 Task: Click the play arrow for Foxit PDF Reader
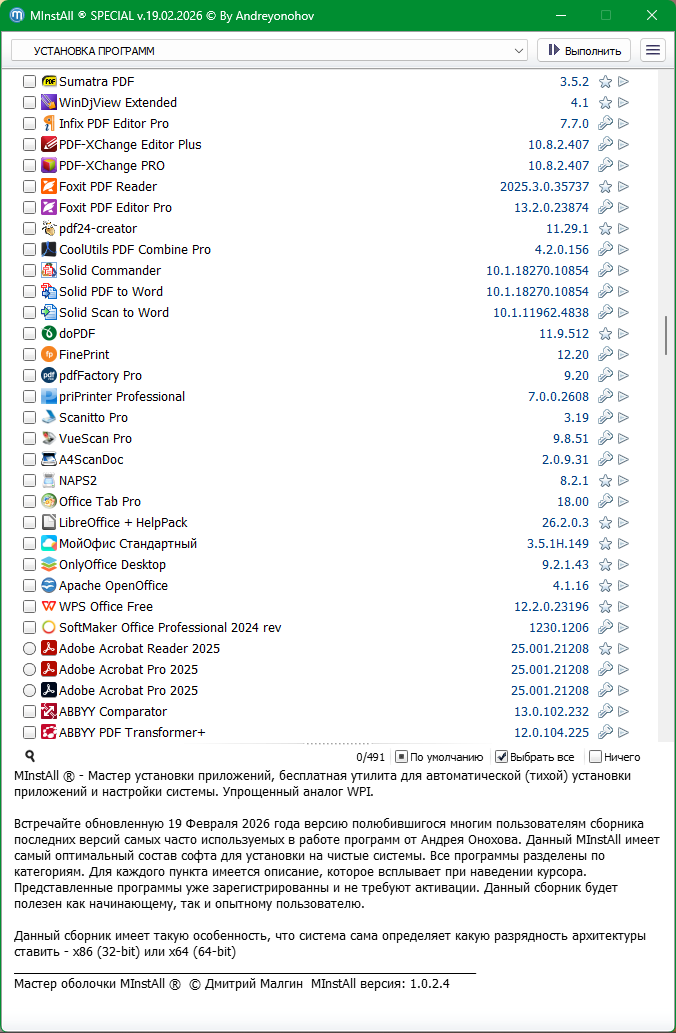point(623,187)
